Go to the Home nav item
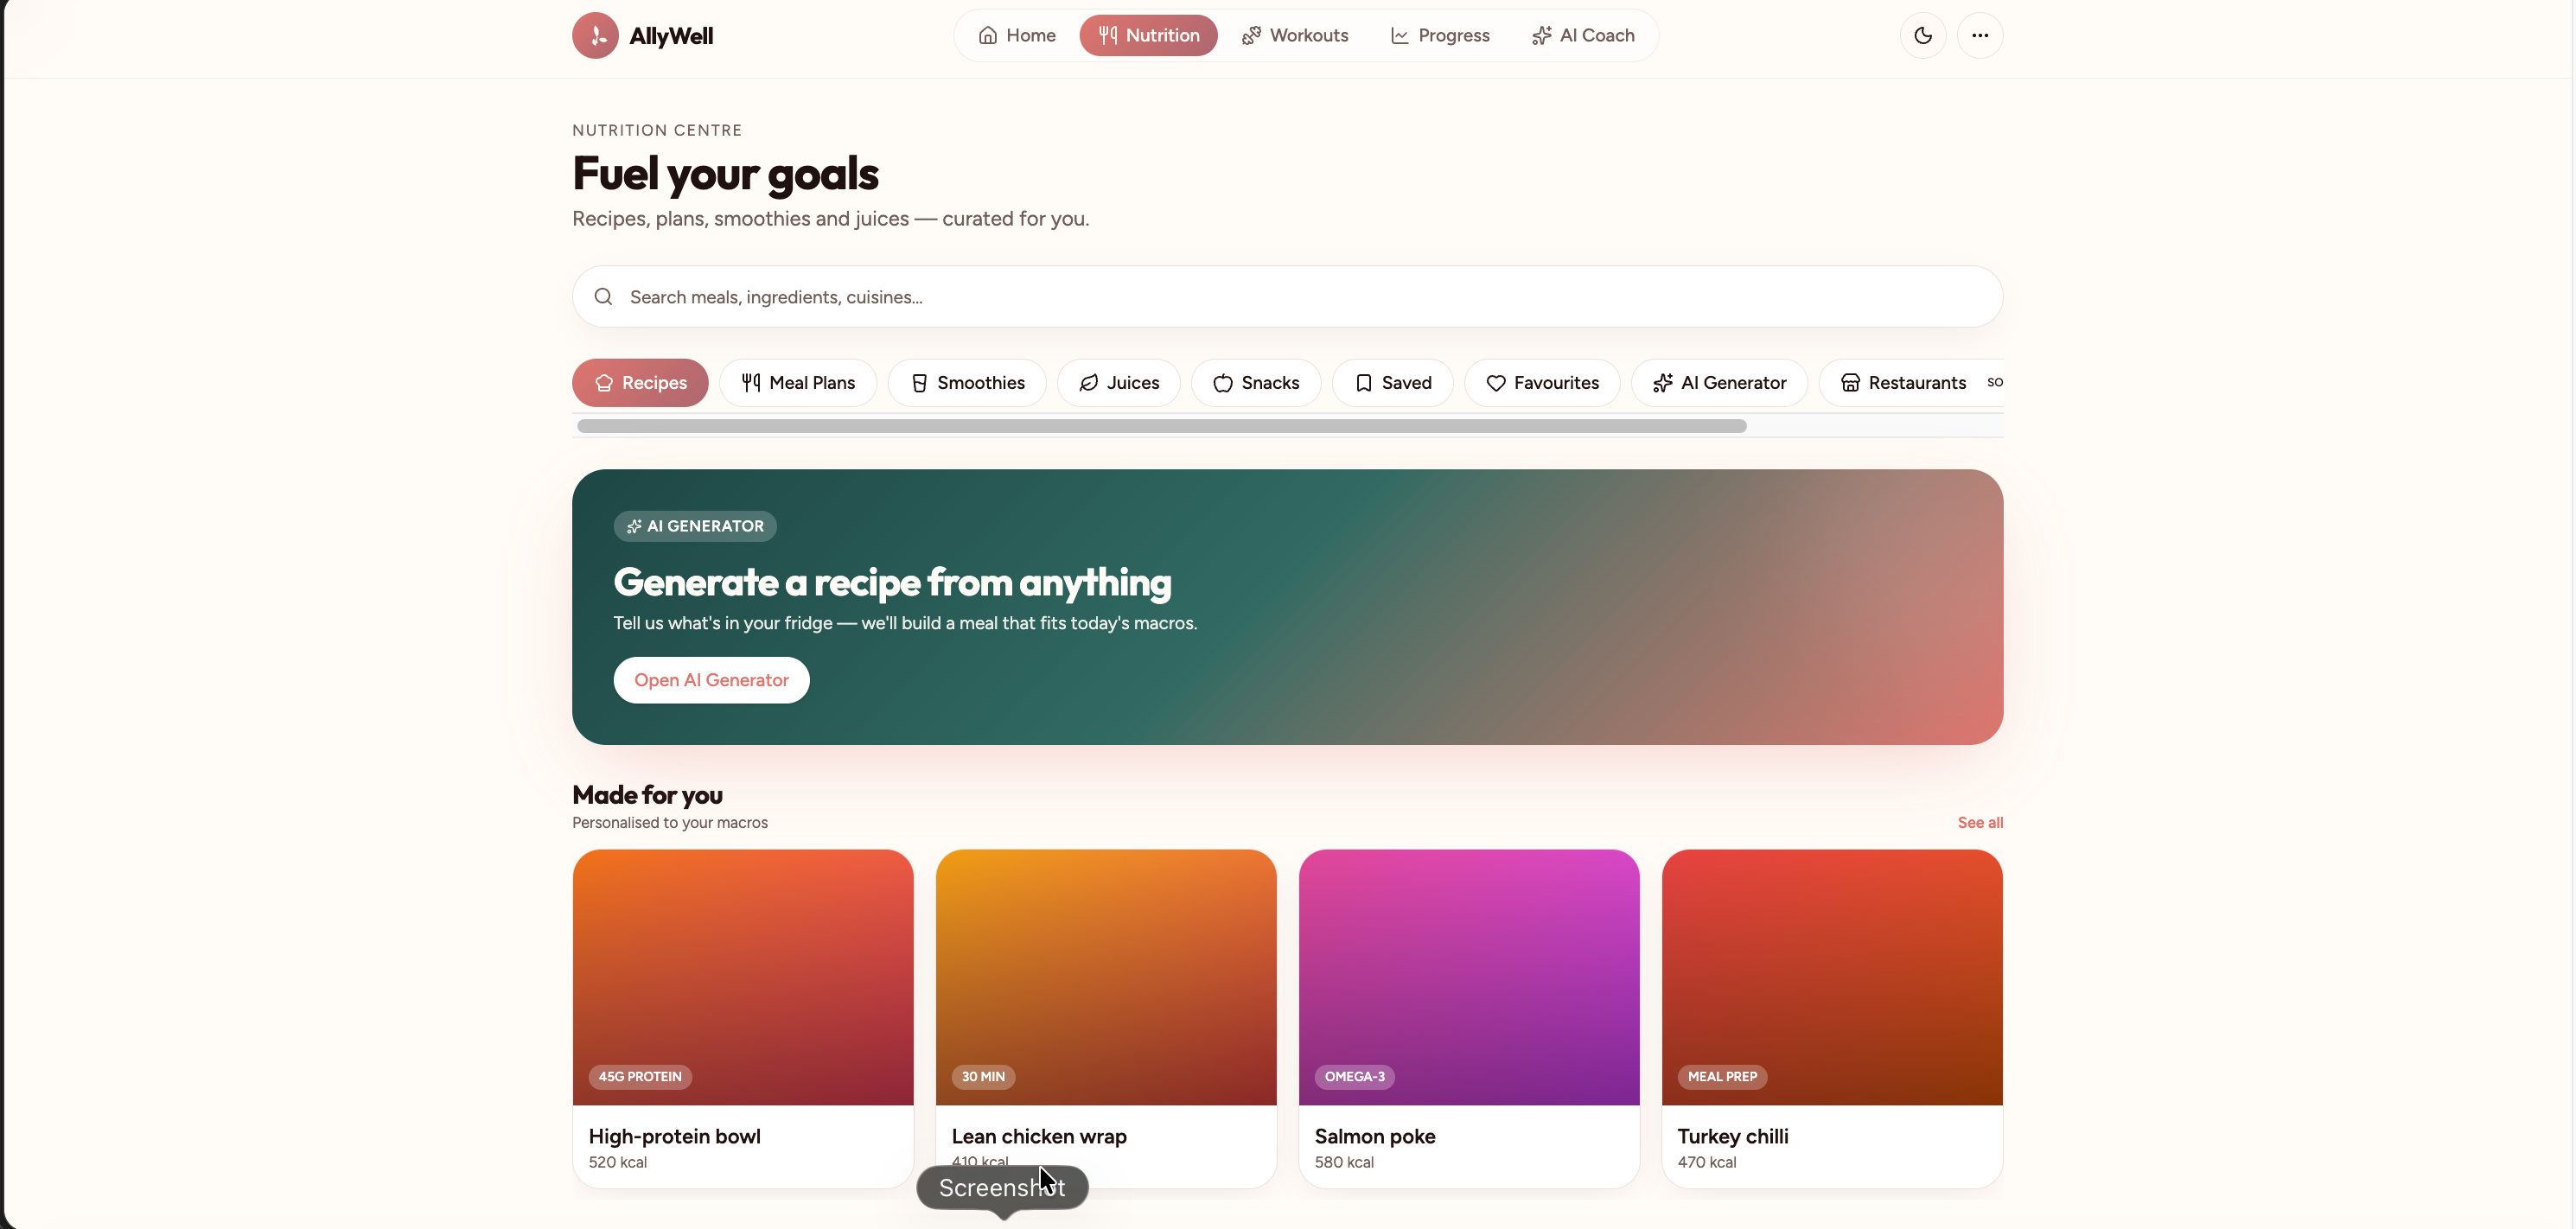The image size is (2576, 1229). [x=1016, y=35]
